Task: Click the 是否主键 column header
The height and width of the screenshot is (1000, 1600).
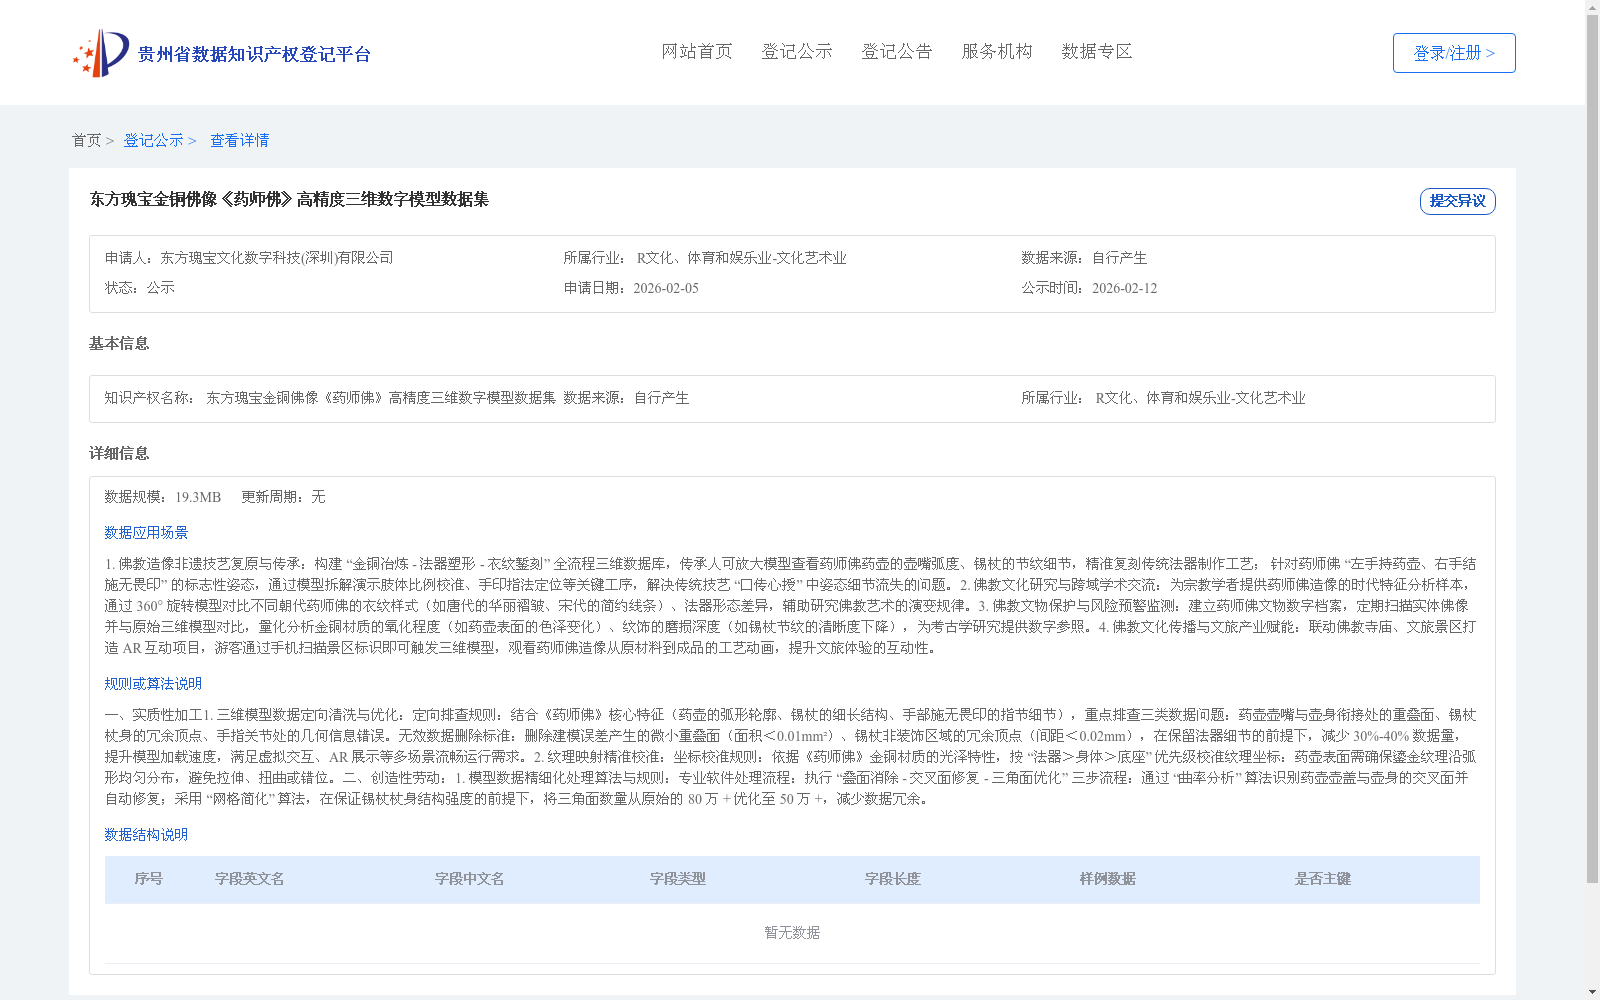Action: click(1322, 879)
